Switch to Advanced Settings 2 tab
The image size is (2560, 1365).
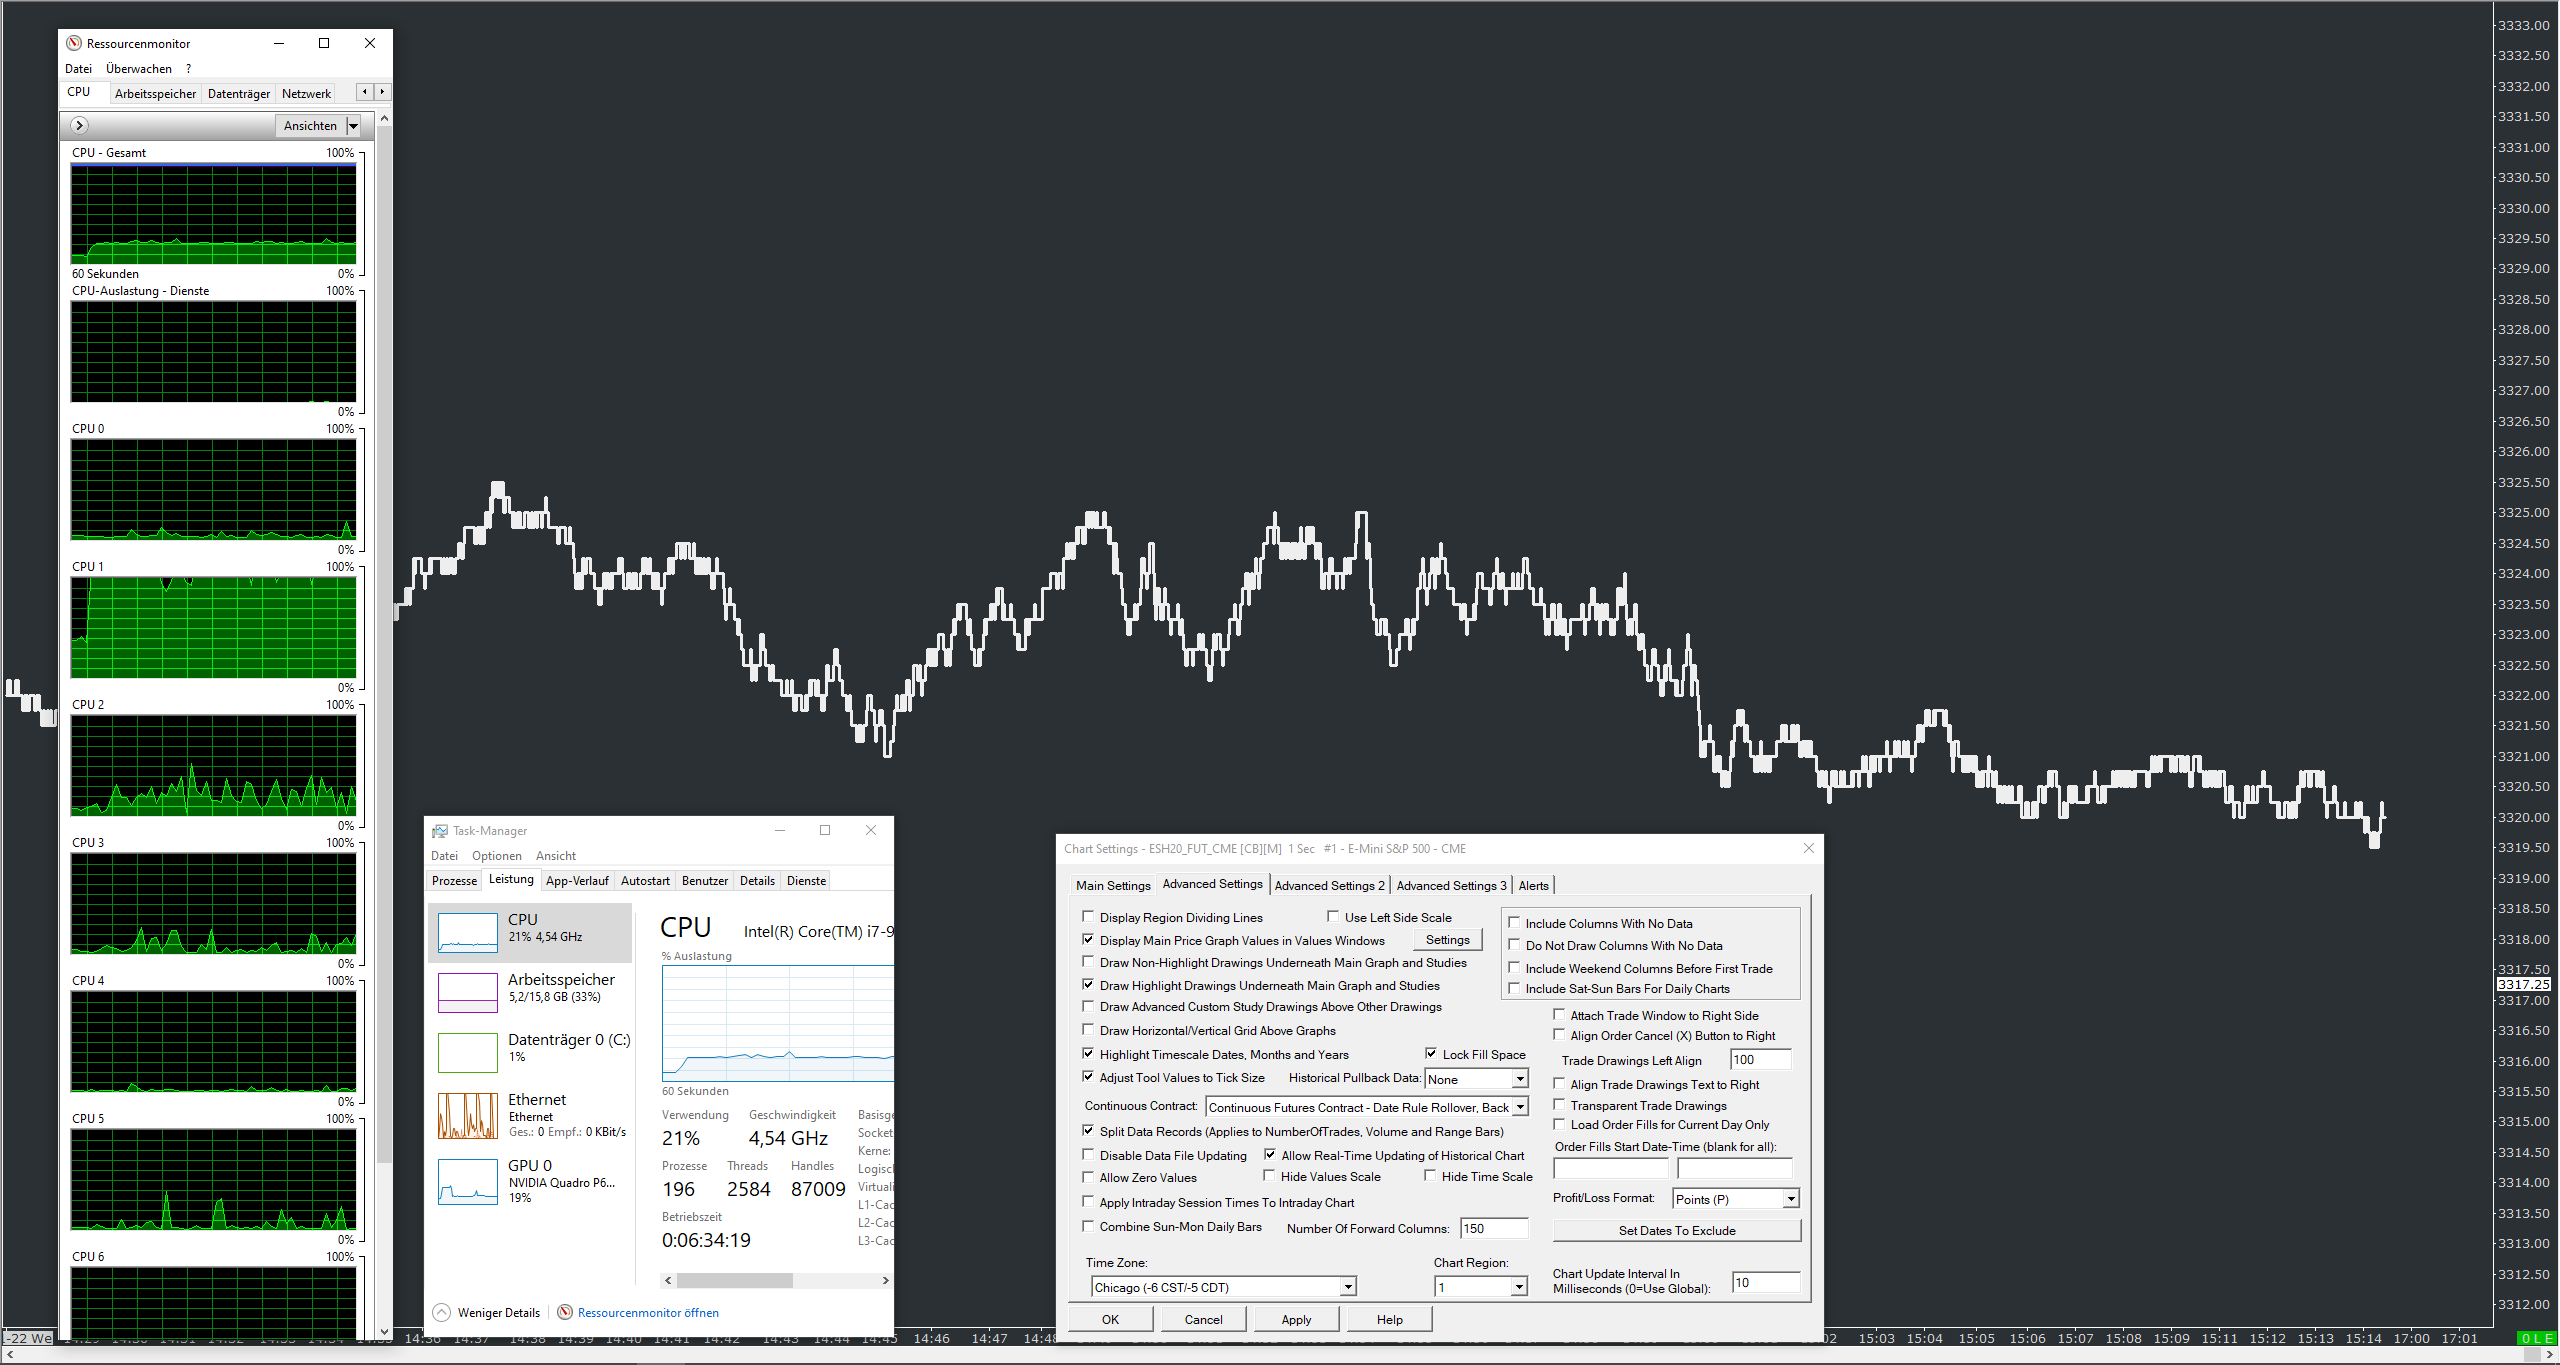pos(1329,885)
